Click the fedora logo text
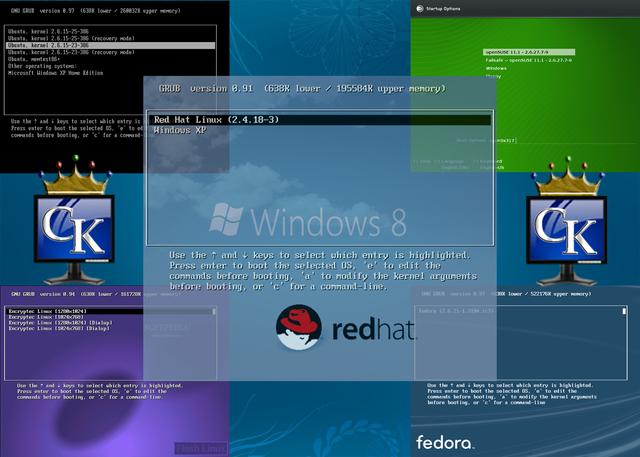Viewport: 640px width, 457px height. [x=444, y=442]
